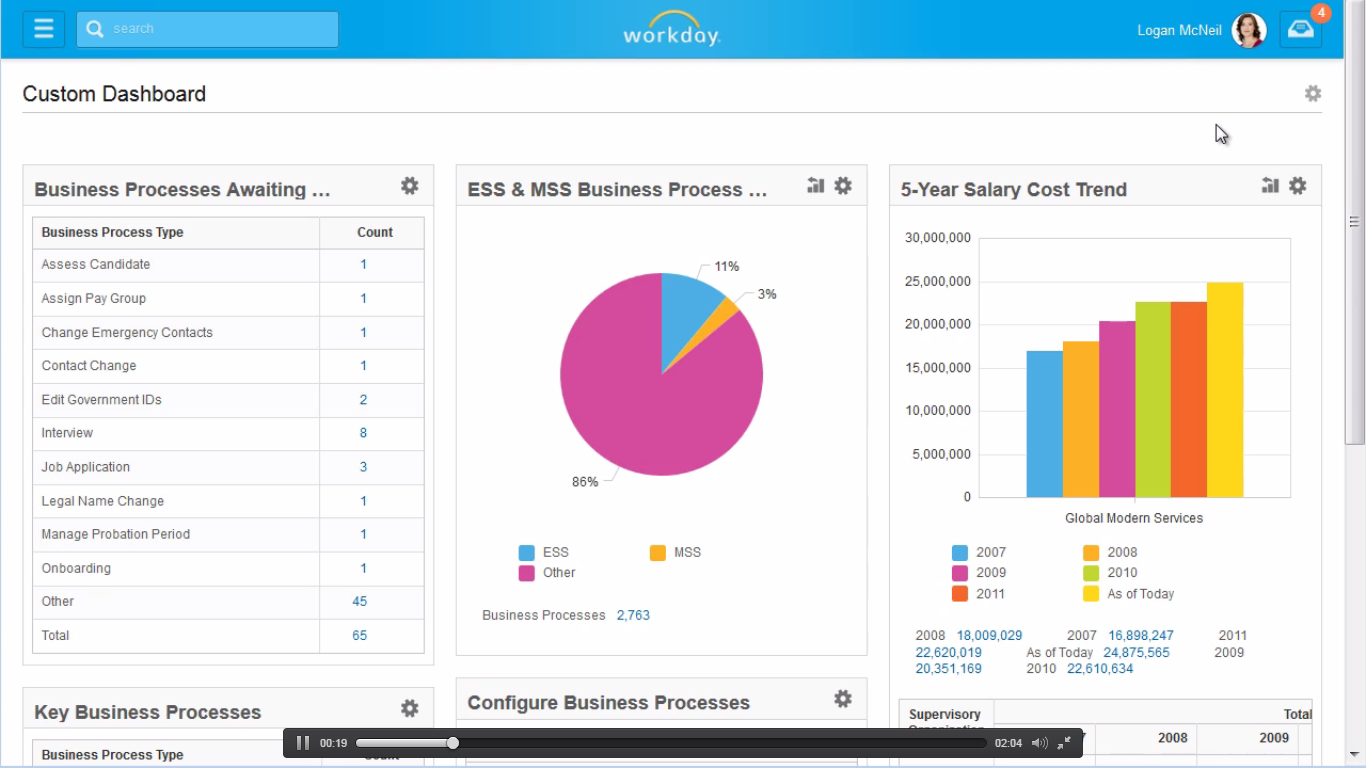Open the search magnifier icon
The image size is (1366, 768).
[94, 29]
